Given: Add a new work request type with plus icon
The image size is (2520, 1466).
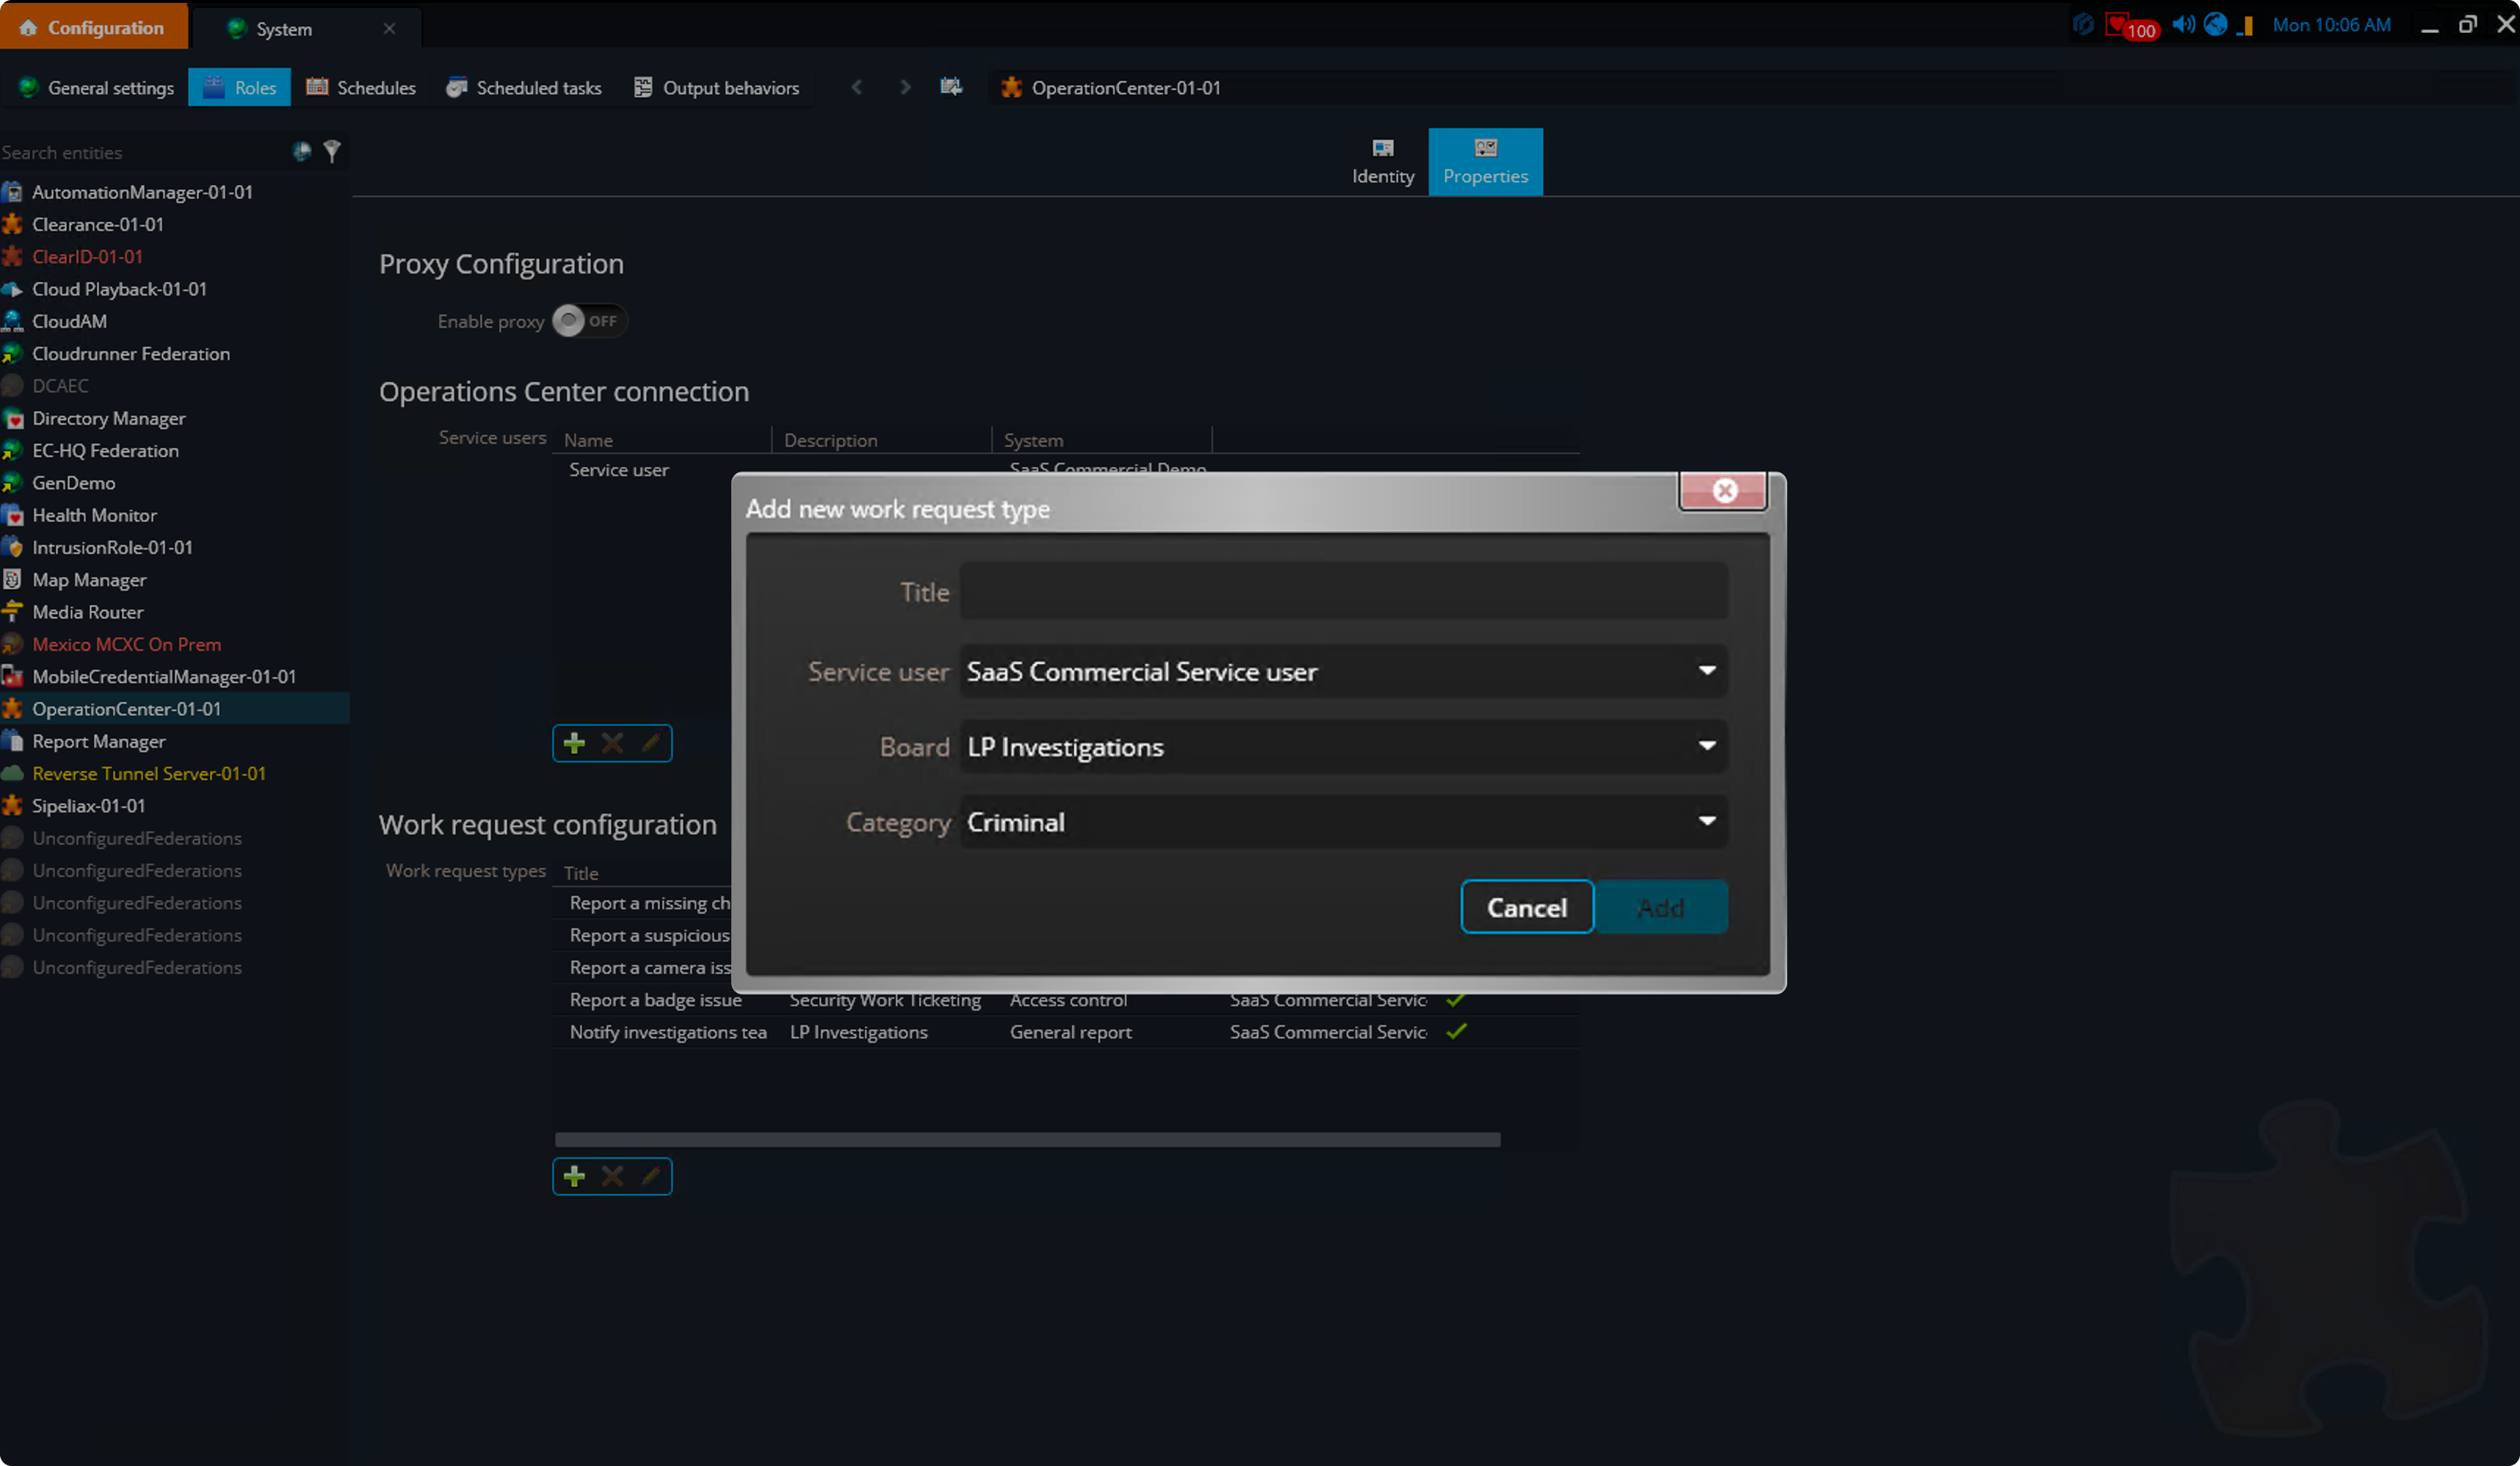Looking at the screenshot, I should 574,1176.
